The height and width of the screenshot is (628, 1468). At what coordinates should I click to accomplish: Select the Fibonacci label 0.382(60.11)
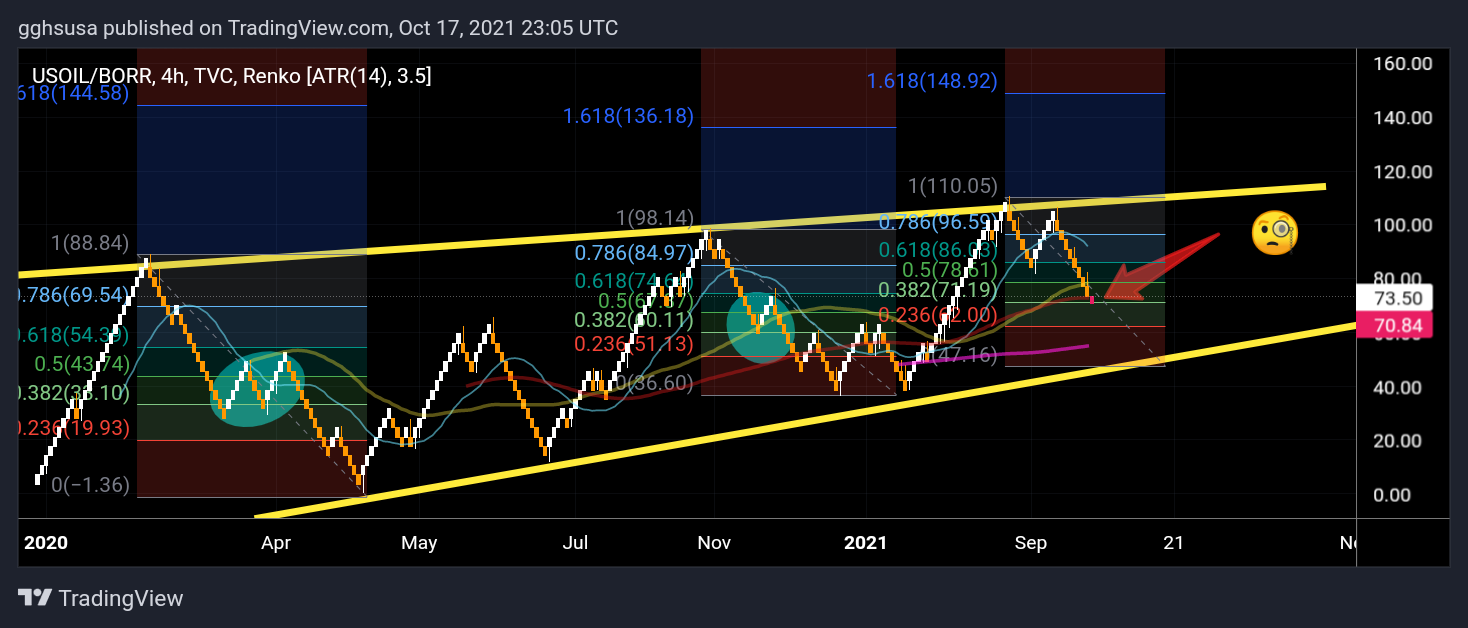pyautogui.click(x=633, y=321)
